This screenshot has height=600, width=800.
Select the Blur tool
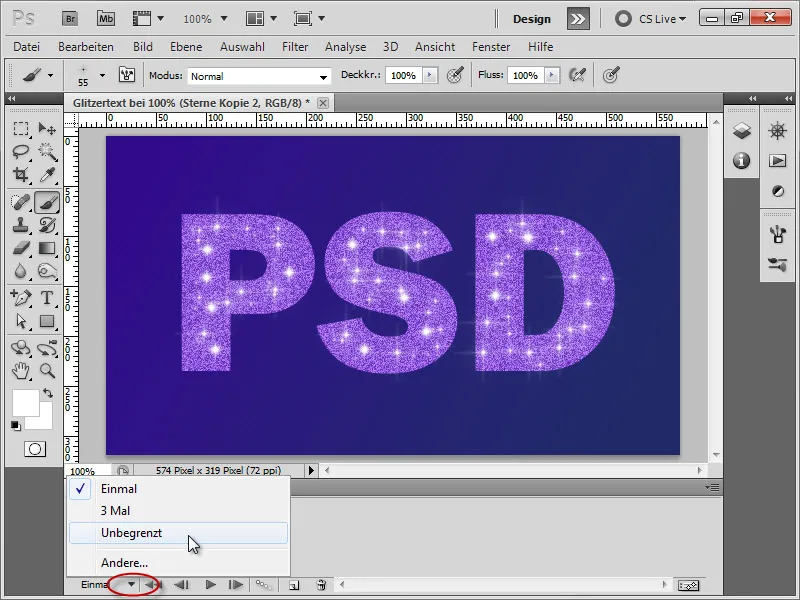(x=21, y=271)
